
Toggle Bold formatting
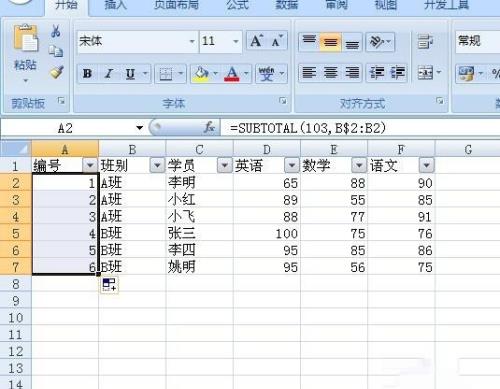click(87, 74)
